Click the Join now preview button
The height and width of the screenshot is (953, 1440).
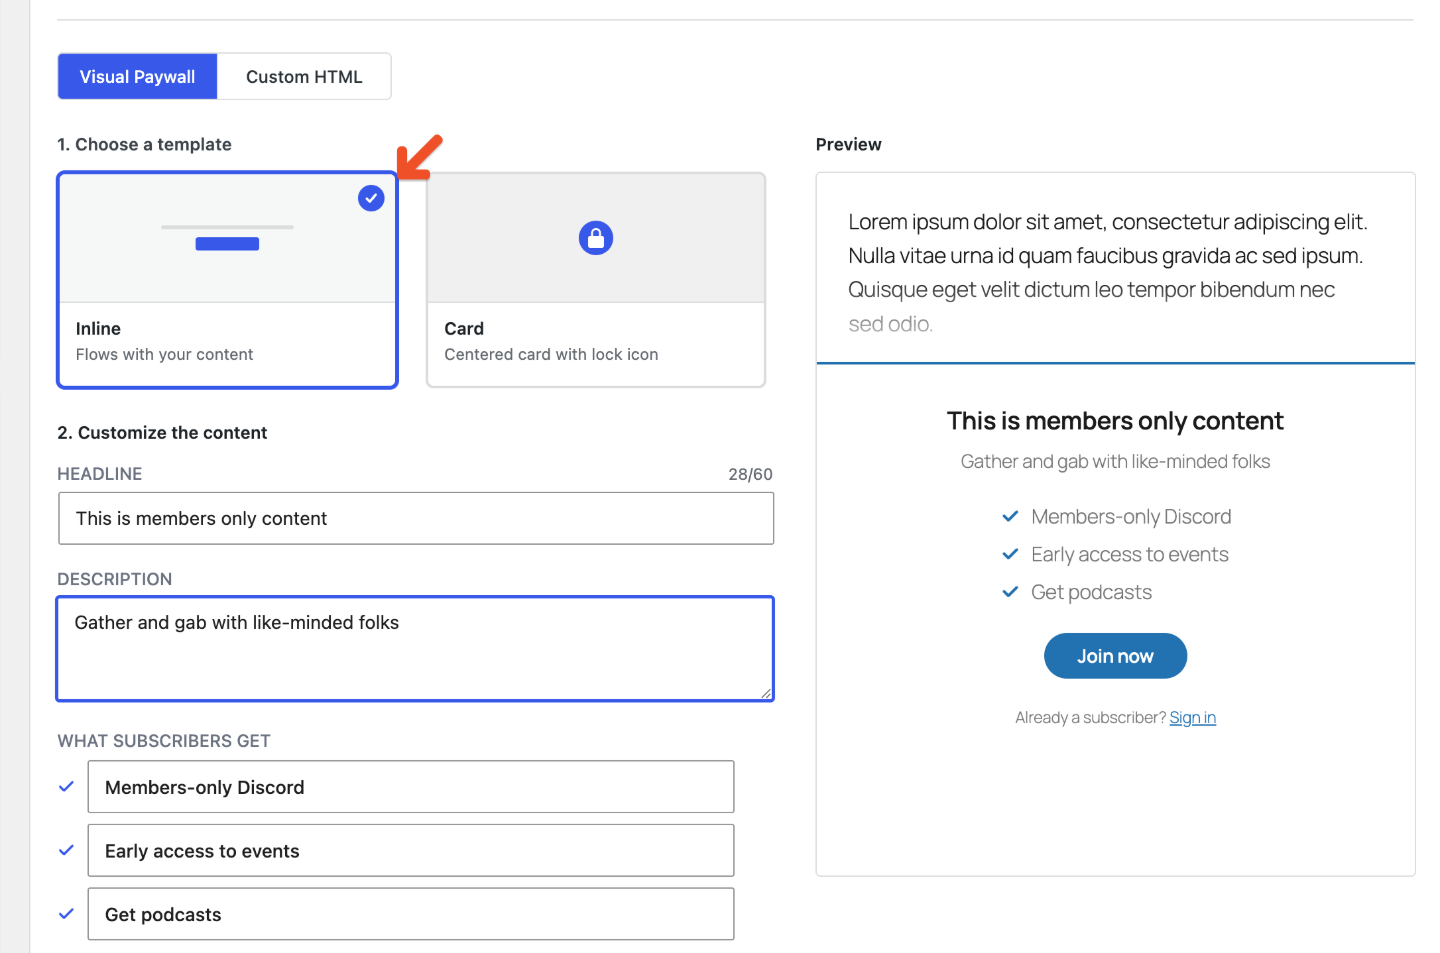click(1115, 656)
